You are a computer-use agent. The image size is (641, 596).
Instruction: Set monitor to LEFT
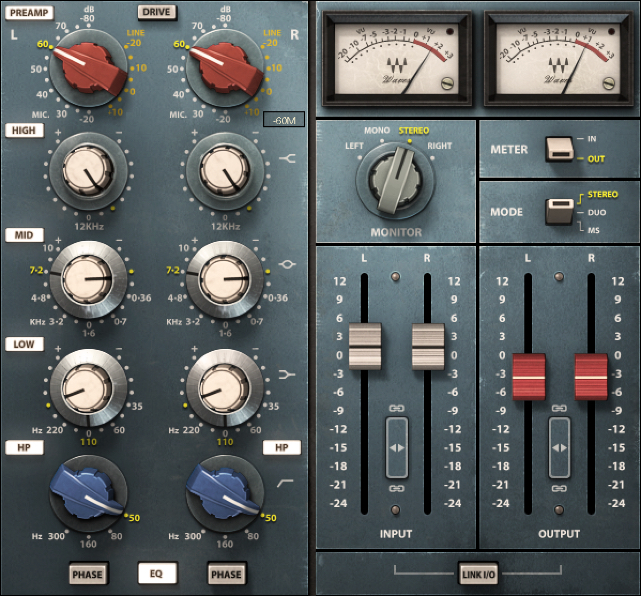(354, 146)
